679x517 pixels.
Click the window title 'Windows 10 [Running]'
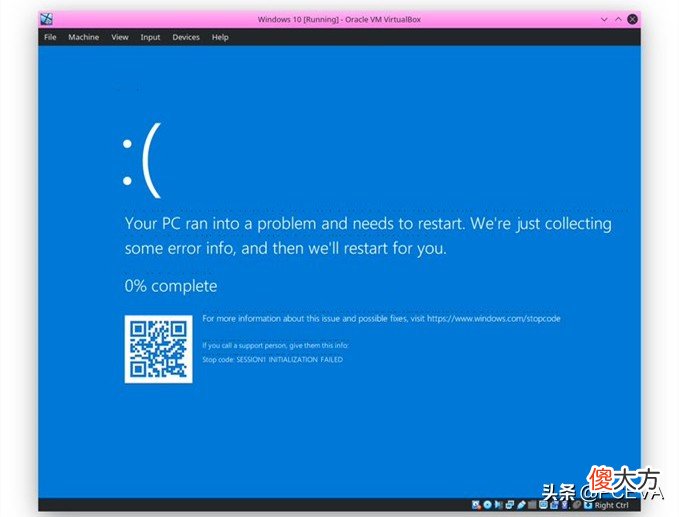(298, 19)
